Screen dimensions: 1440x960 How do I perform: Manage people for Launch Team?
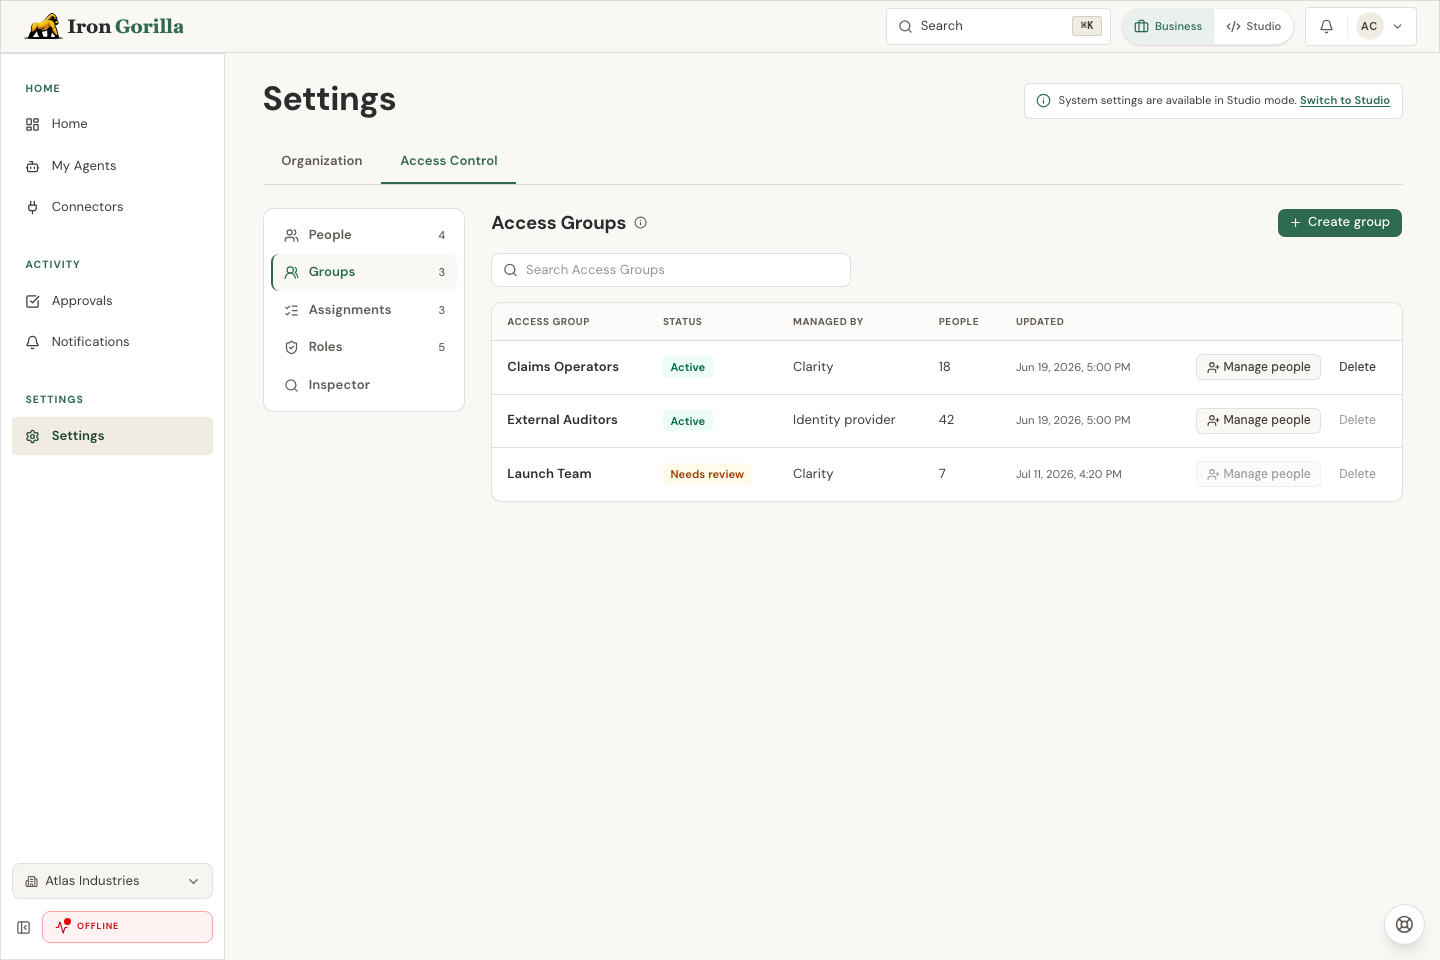(x=1258, y=474)
